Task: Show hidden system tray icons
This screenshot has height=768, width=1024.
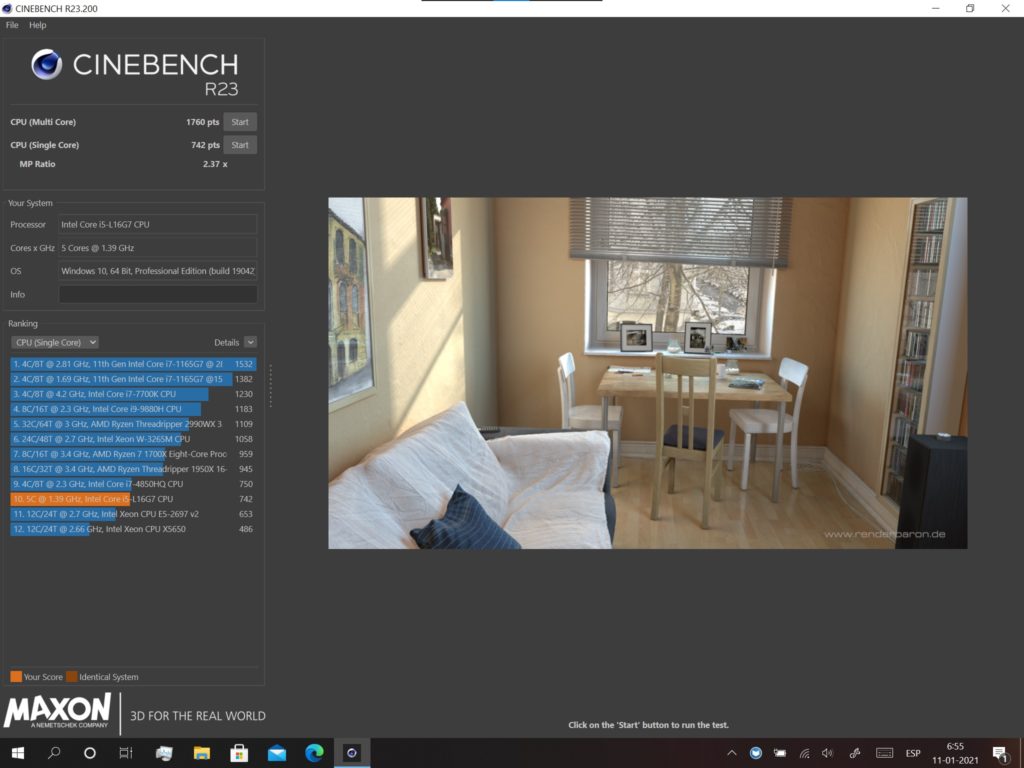Action: point(731,753)
